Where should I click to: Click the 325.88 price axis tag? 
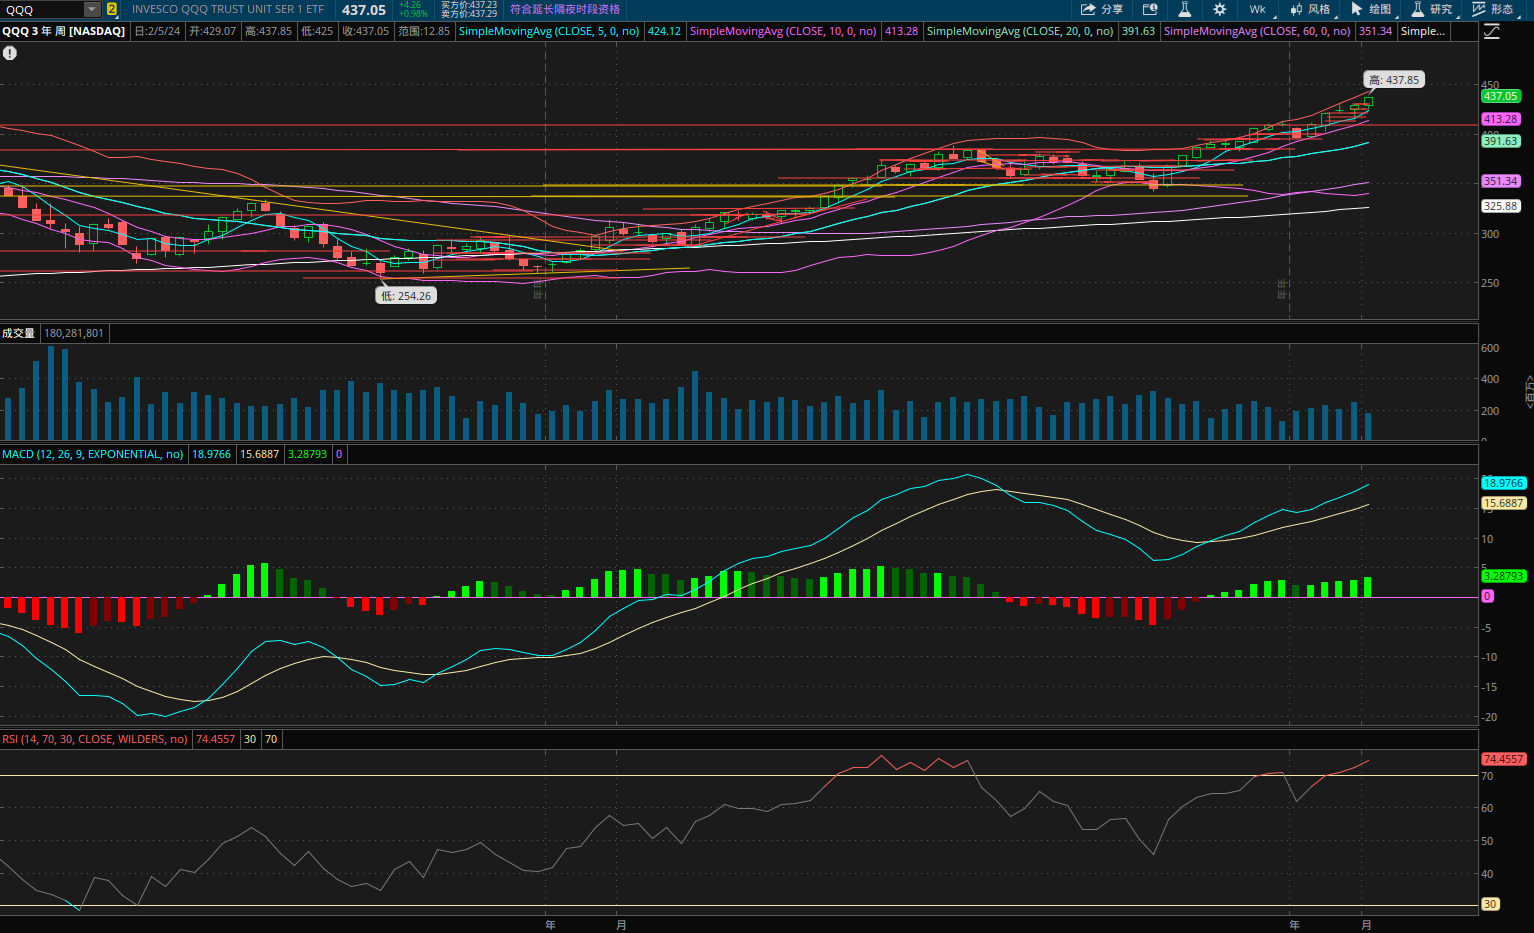pyautogui.click(x=1501, y=206)
